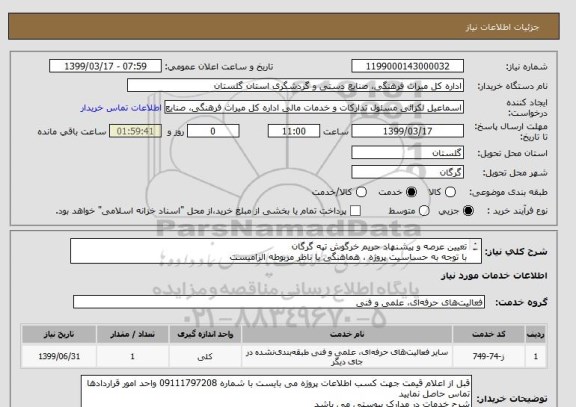
Task: Click the شهر محل تحویل field گرگان
Action: [x=407, y=172]
